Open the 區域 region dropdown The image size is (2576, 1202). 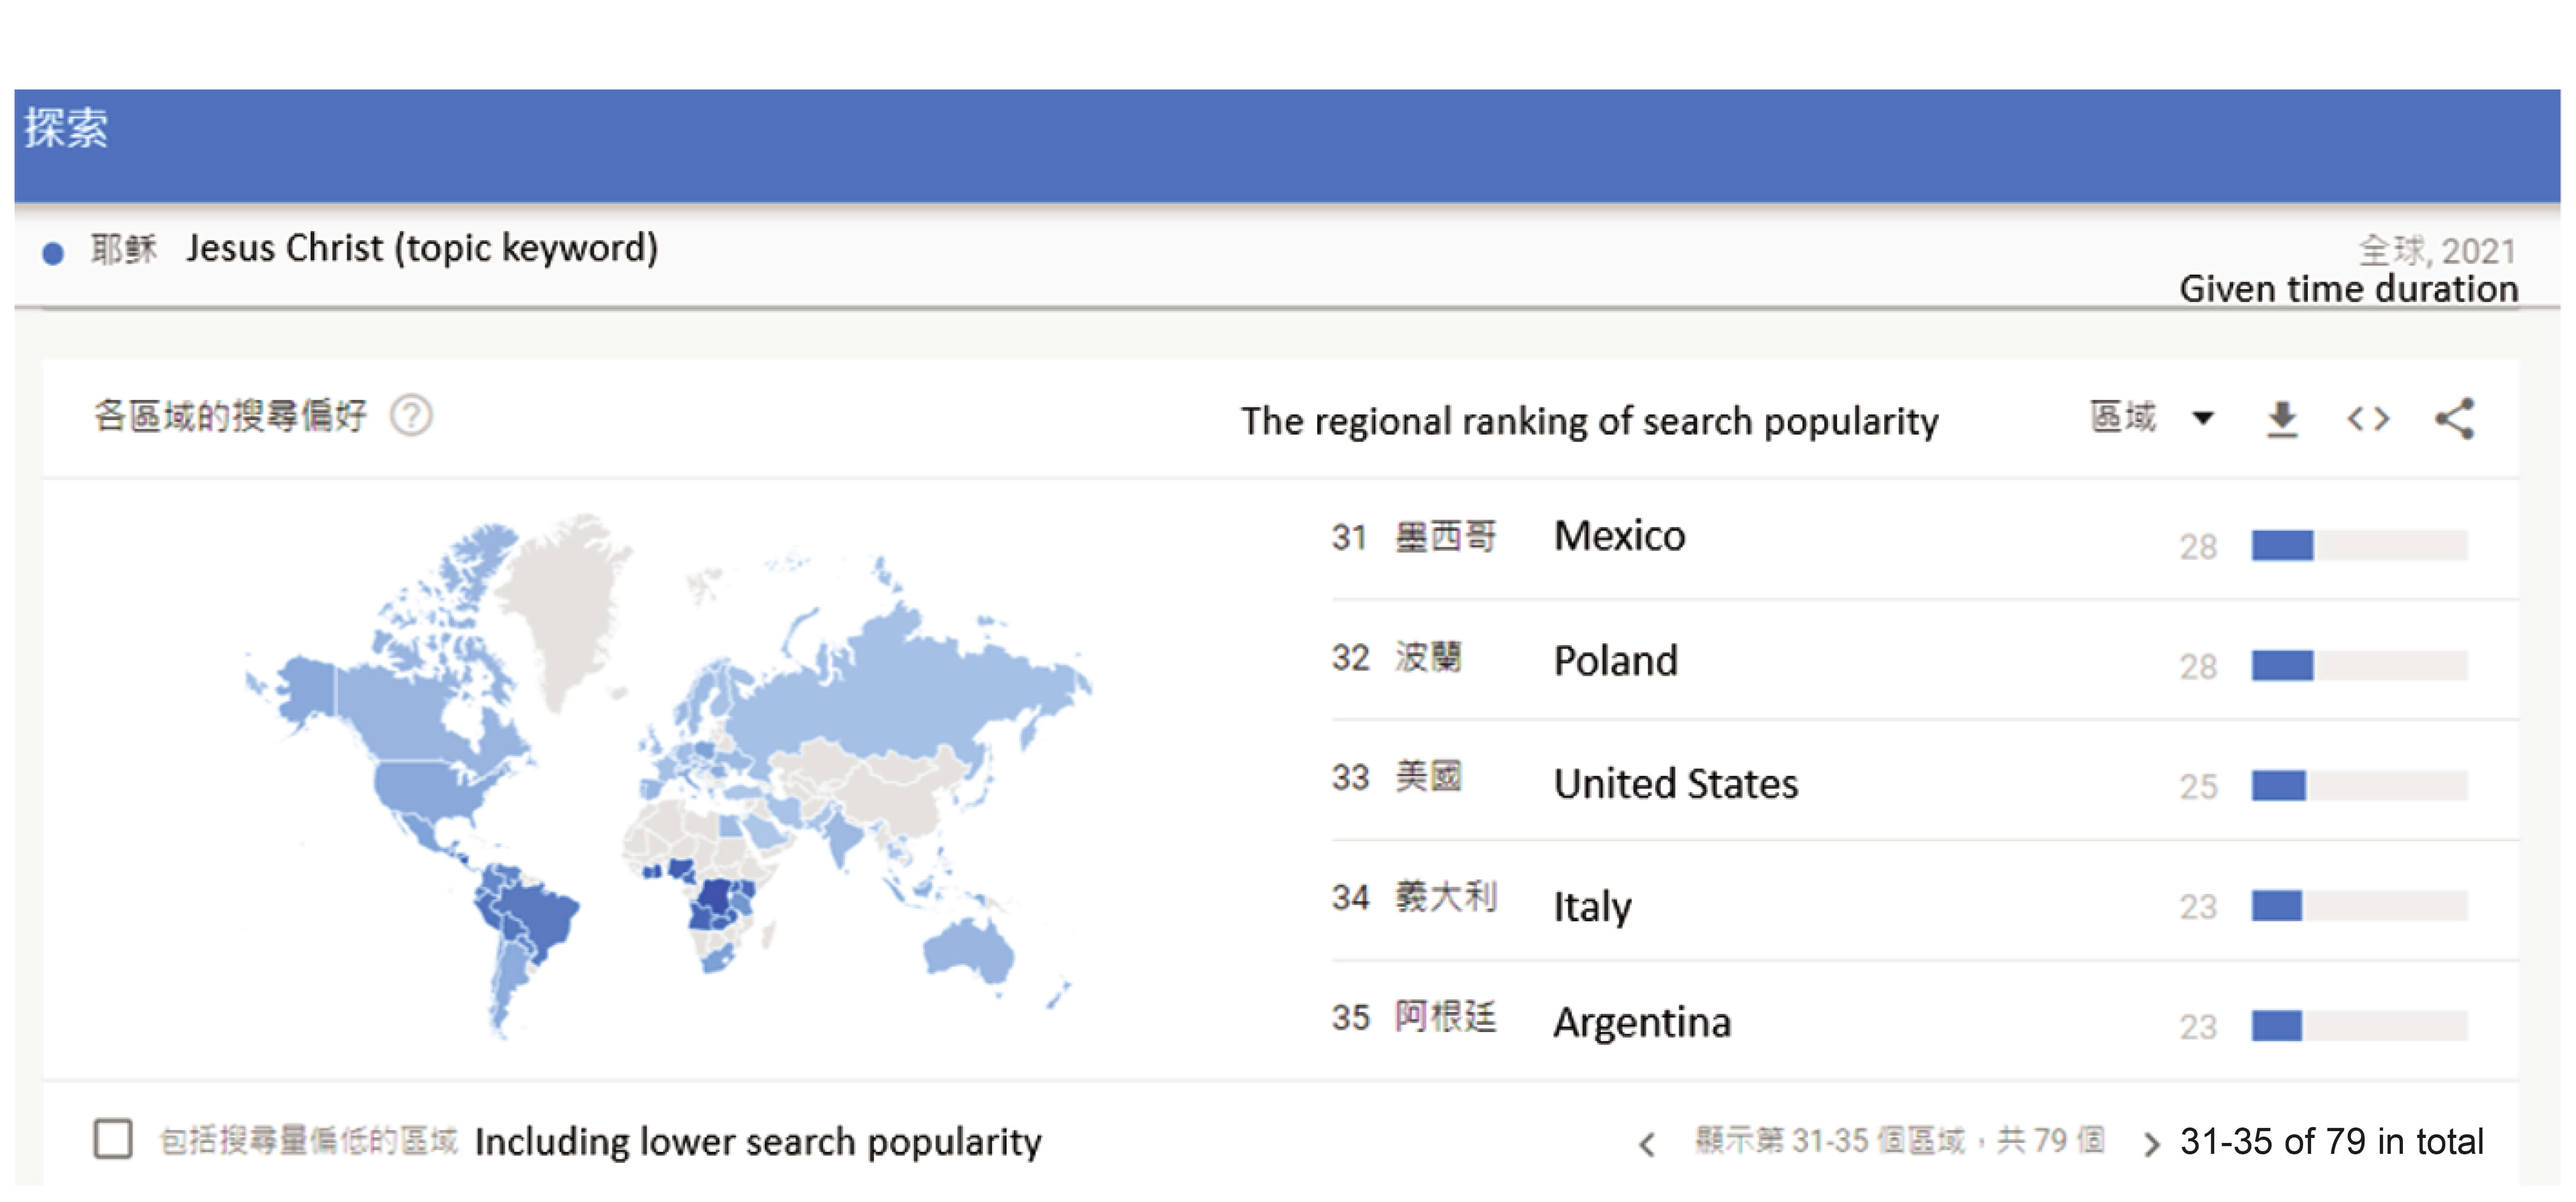[x=2152, y=417]
